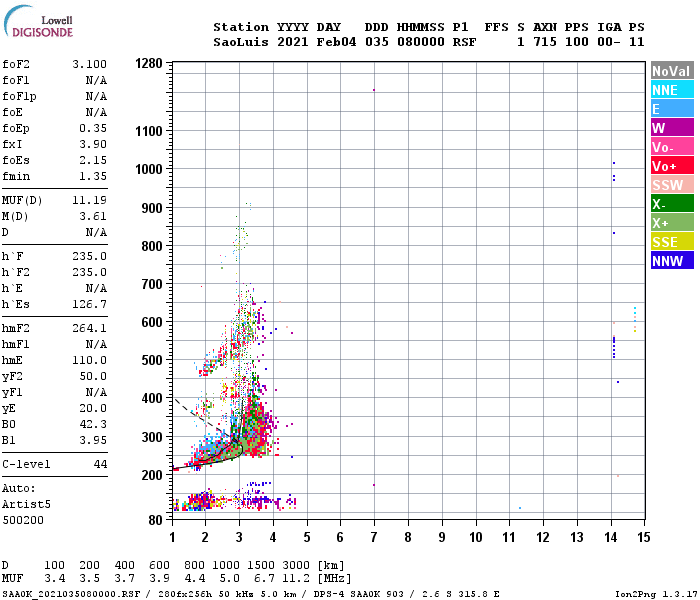Screen dimensions: 700x600
Task: Click the C-level value 44
Action: [100, 464]
